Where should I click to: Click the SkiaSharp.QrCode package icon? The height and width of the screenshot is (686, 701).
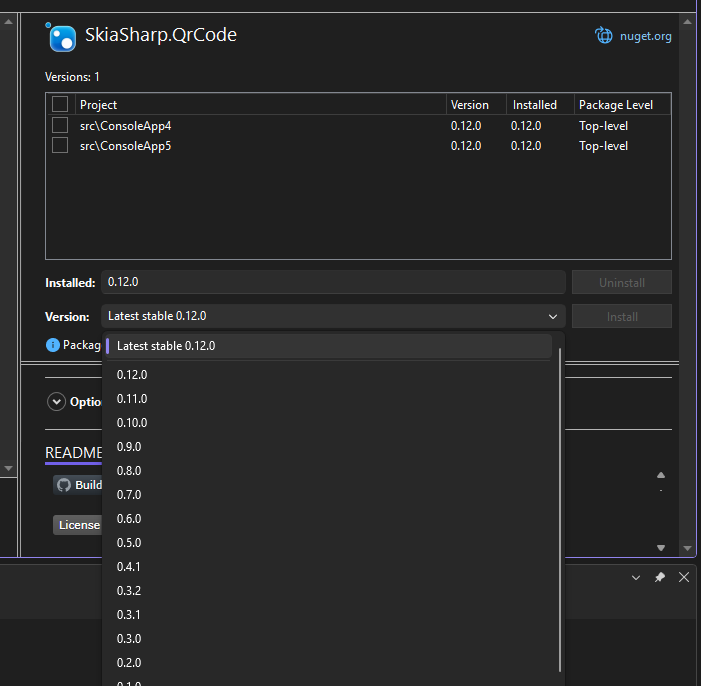tap(61, 37)
